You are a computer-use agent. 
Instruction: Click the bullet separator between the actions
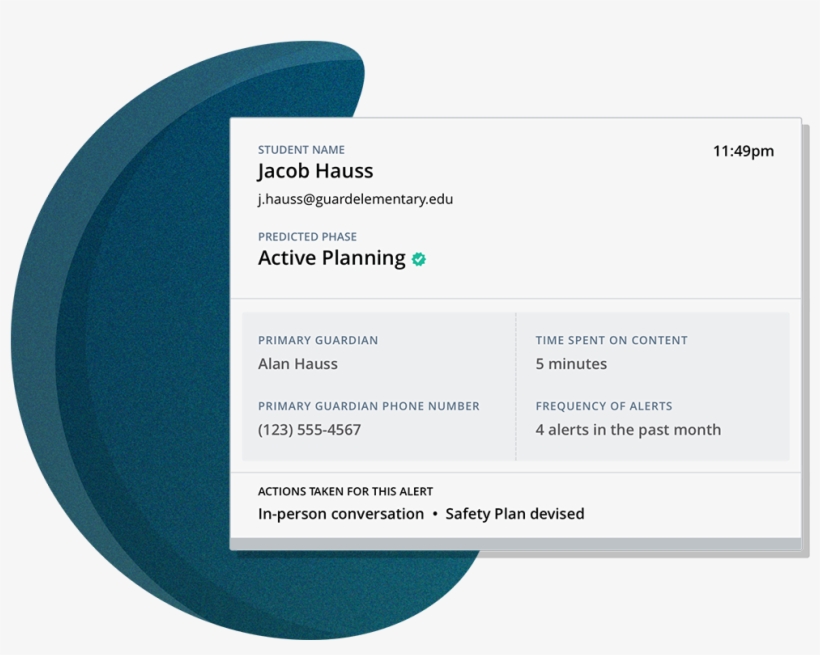pyautogui.click(x=435, y=514)
